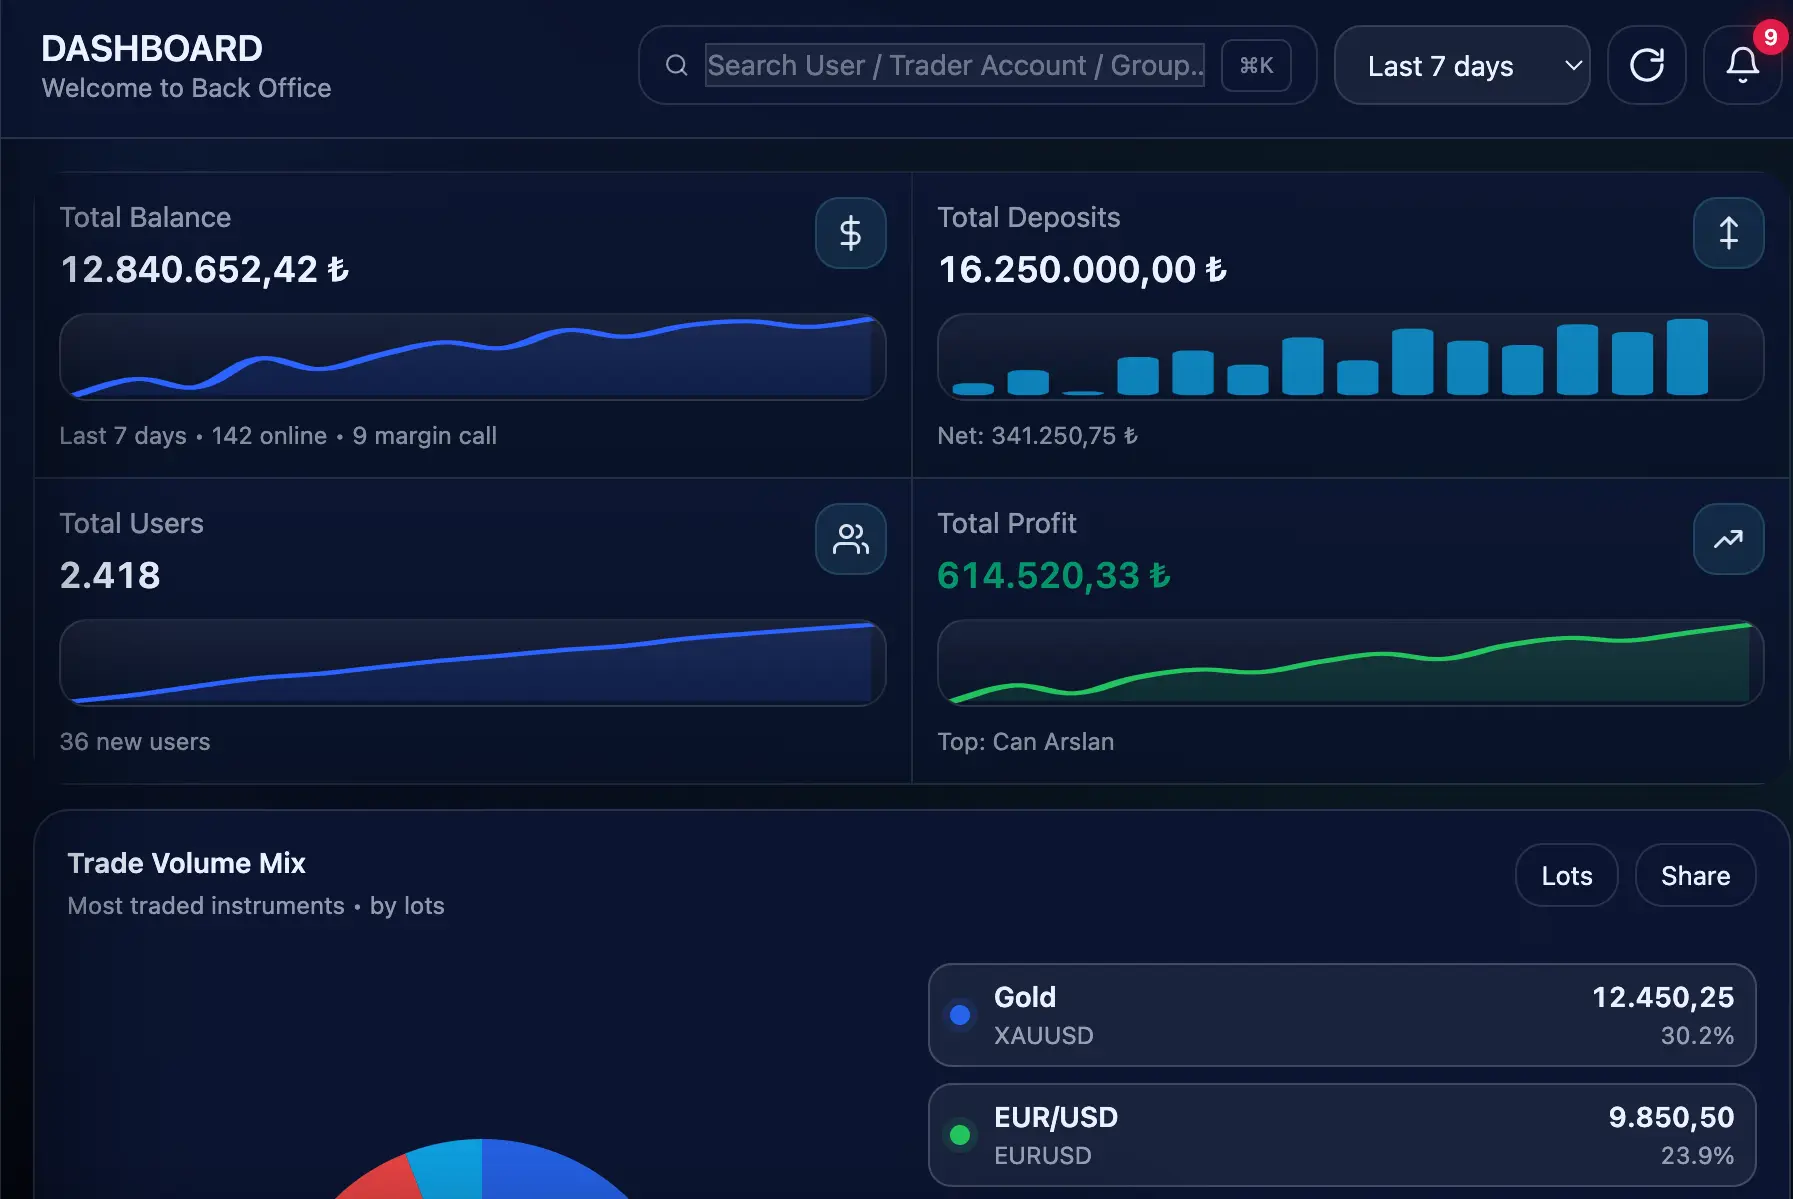Screen dimensions: 1793x1199
Task: Click the magnifier search icon
Action: pos(677,66)
